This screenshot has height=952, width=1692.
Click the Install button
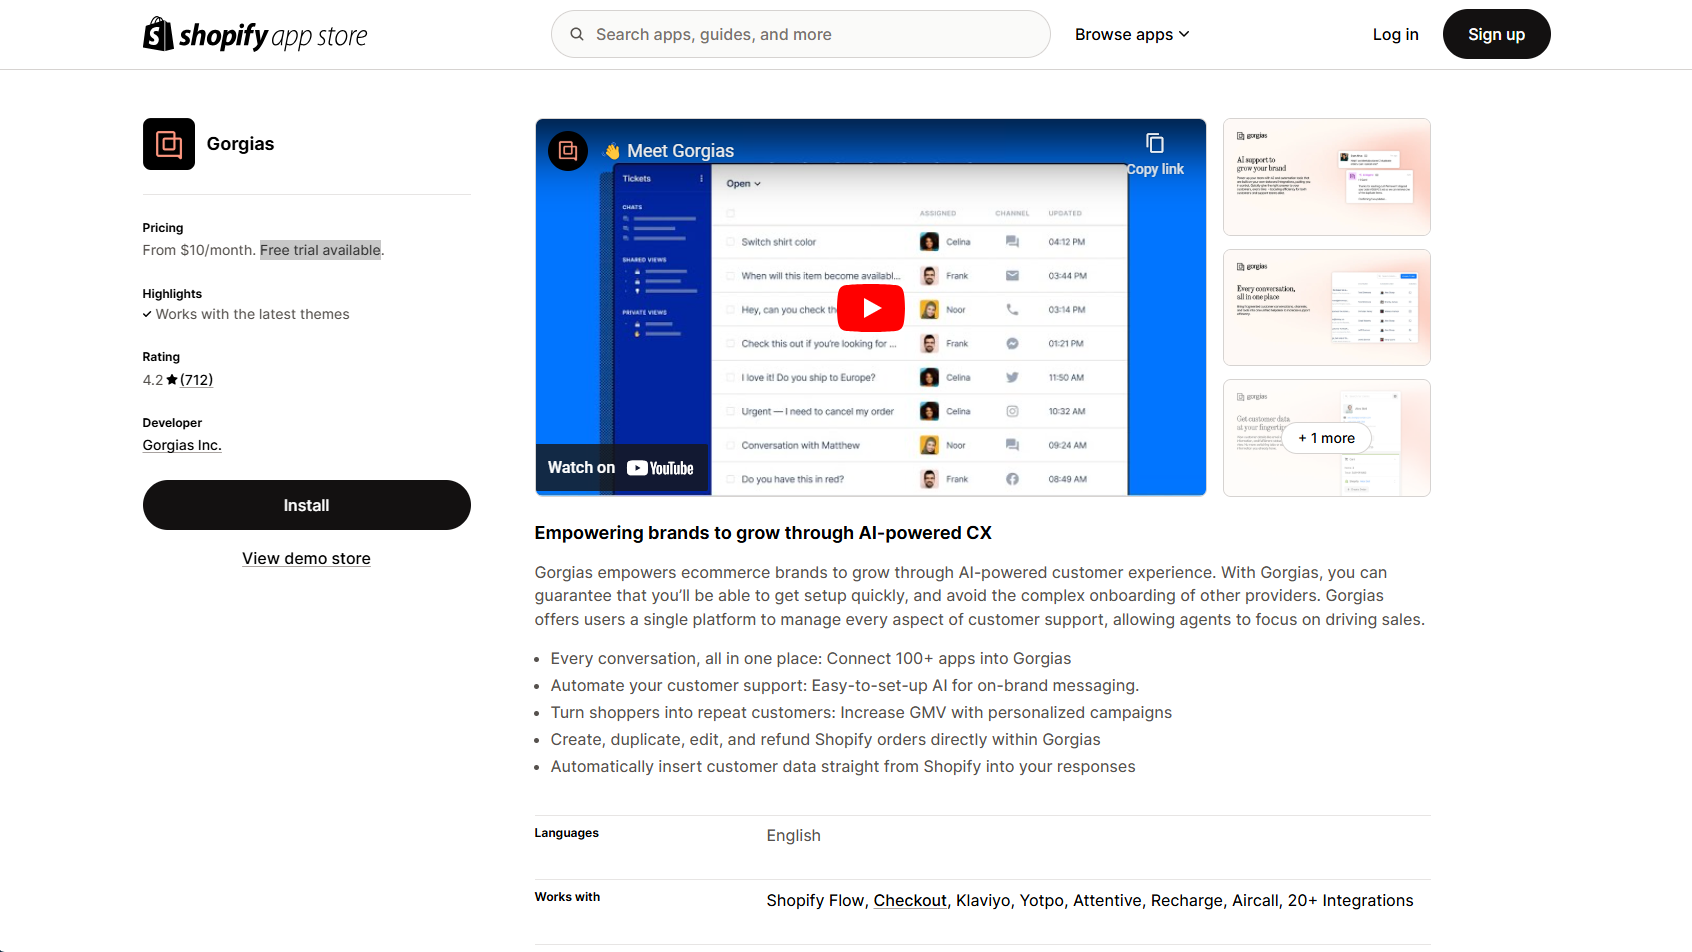coord(307,505)
